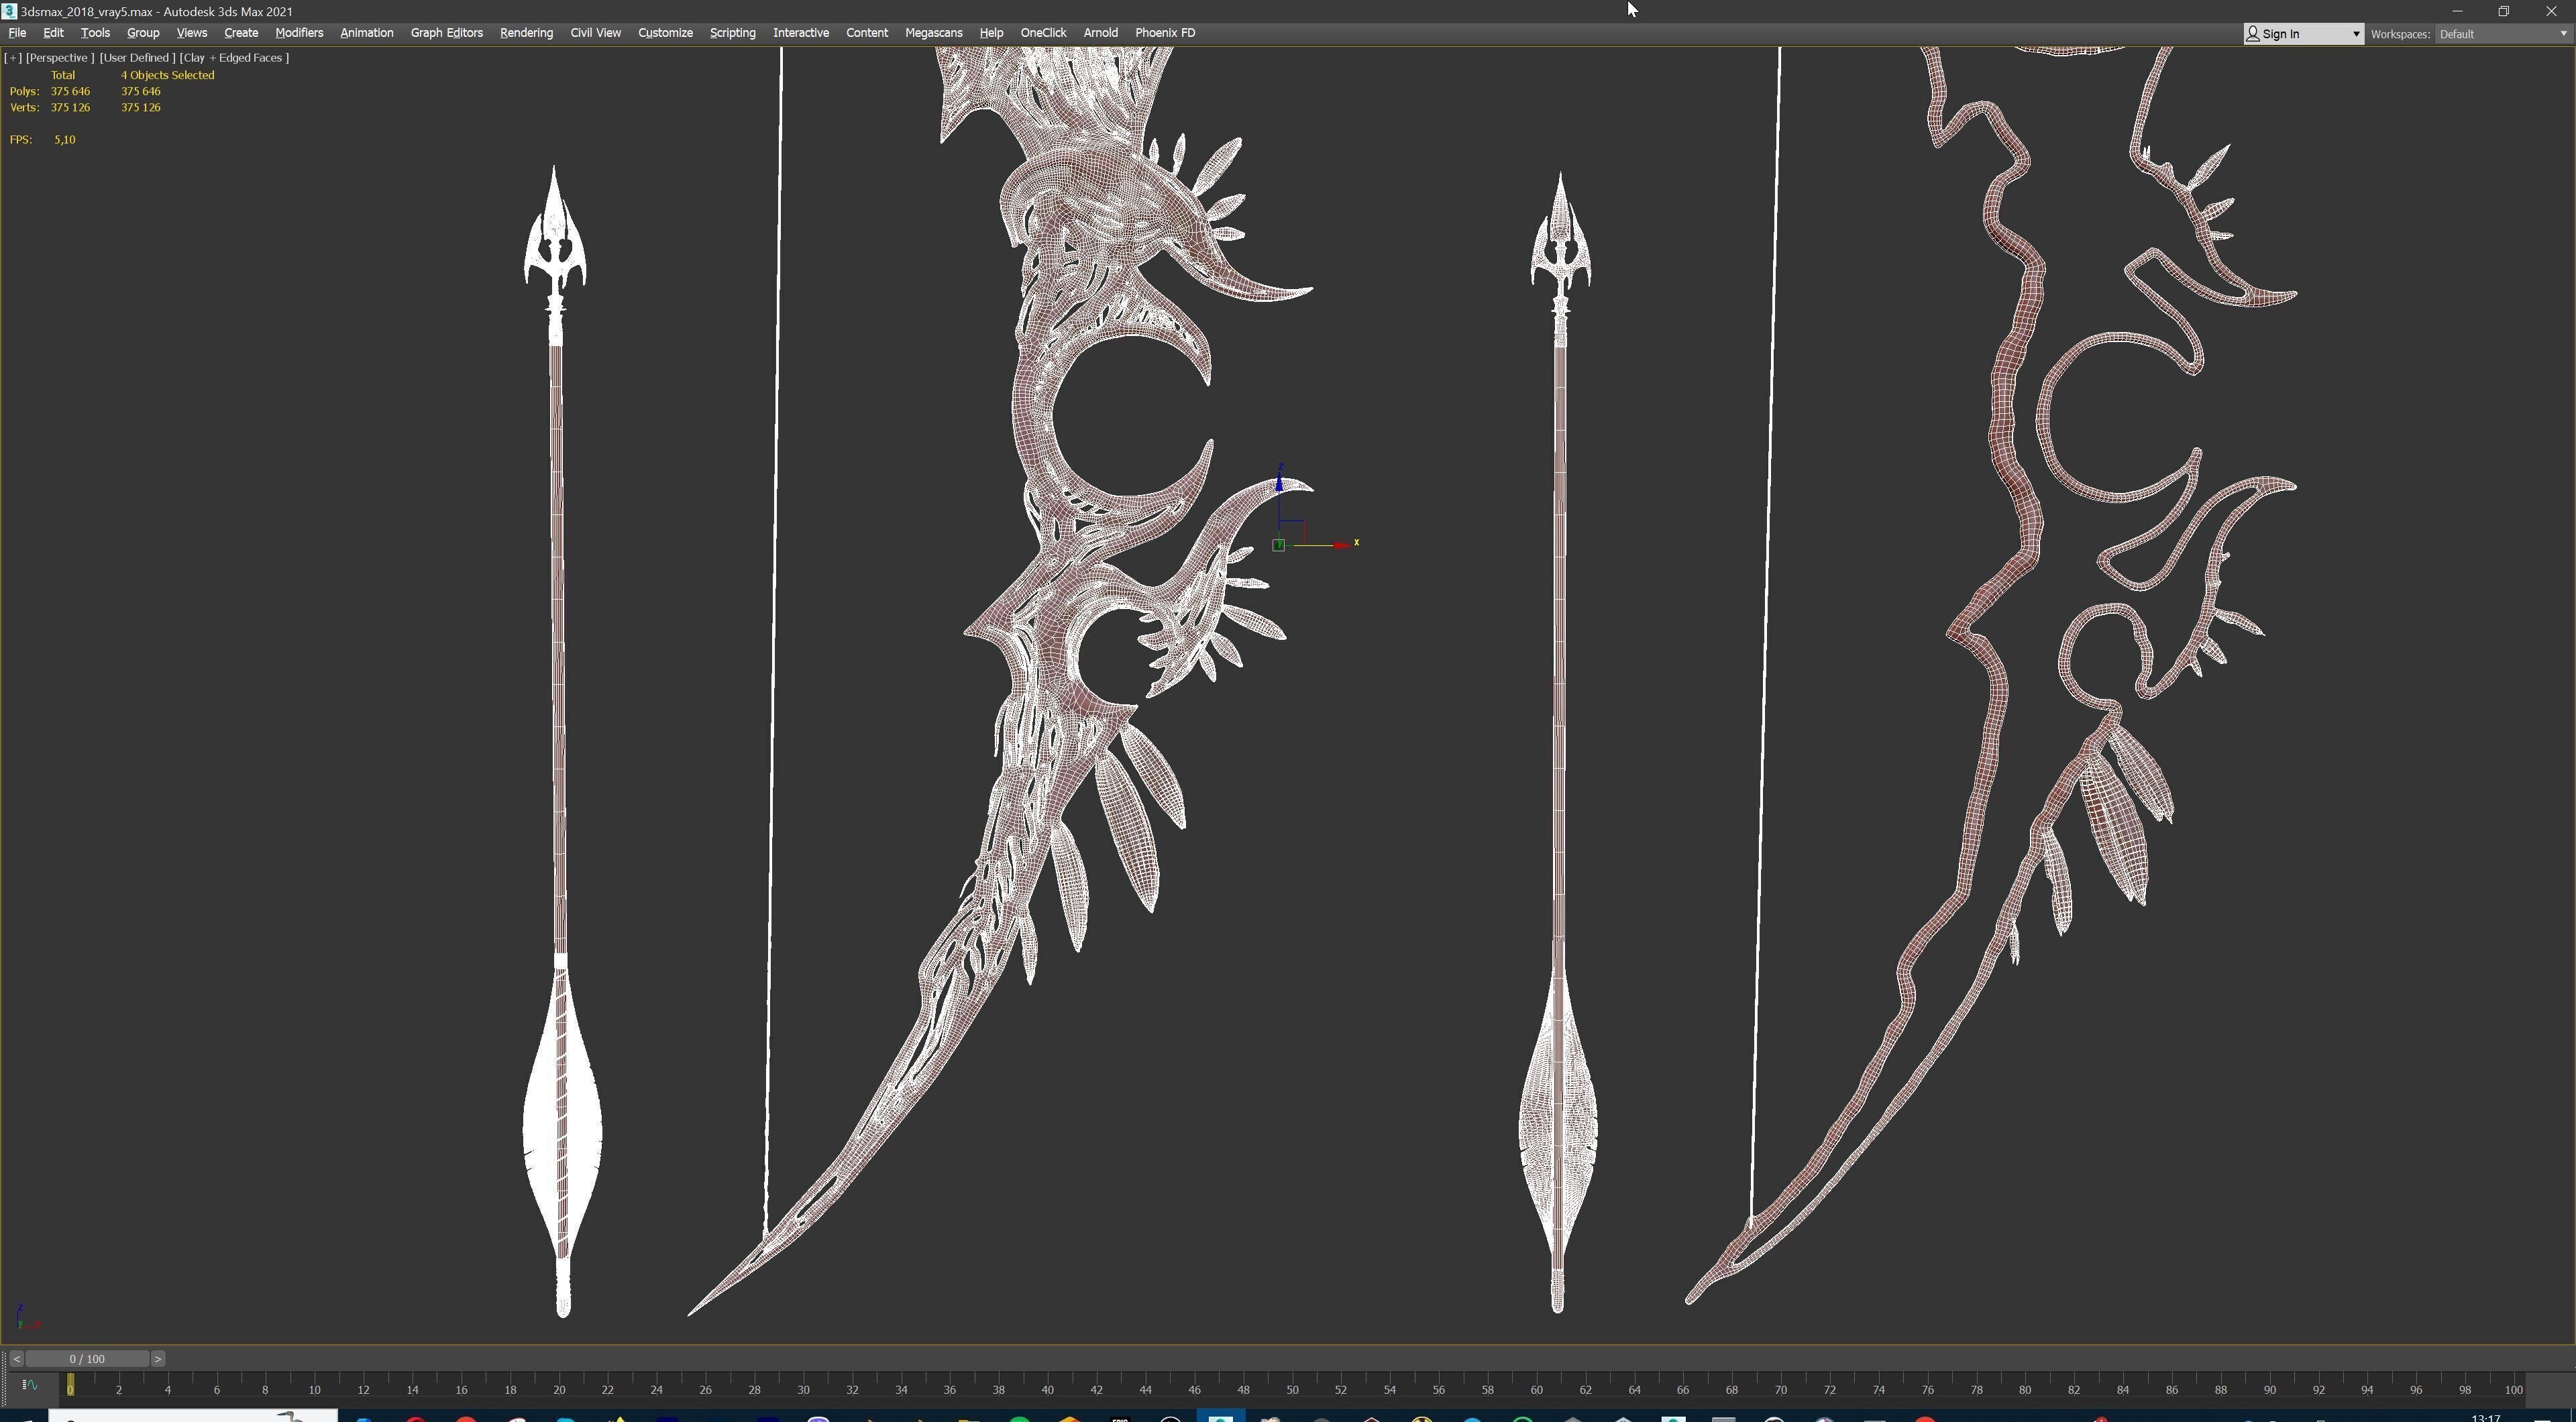Screen dimensions: 2576x1422
Task: Open the [+] viewport general menu
Action: tap(13, 58)
